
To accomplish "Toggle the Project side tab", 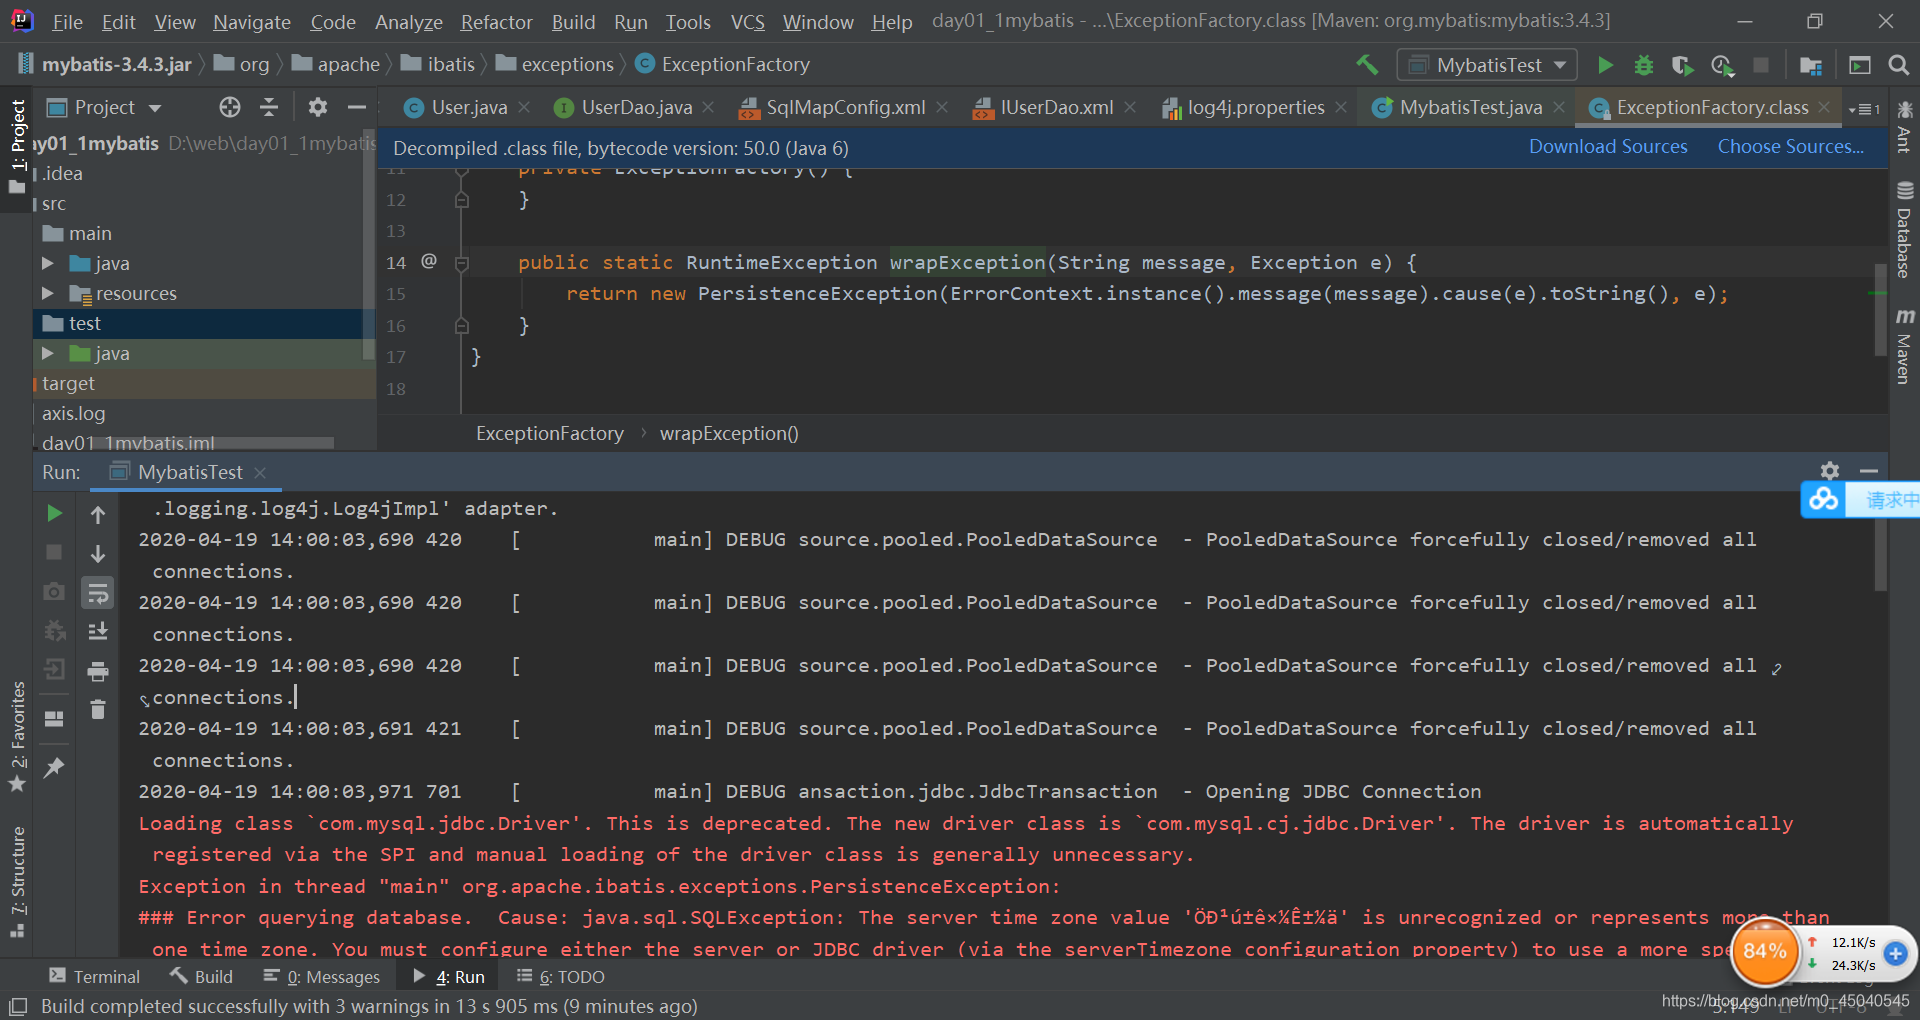I will tap(17, 146).
